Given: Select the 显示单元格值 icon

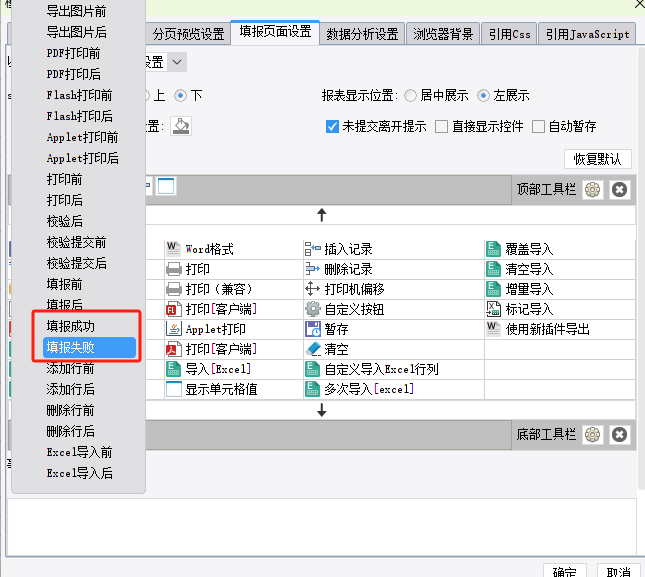Looking at the screenshot, I should pyautogui.click(x=173, y=389).
